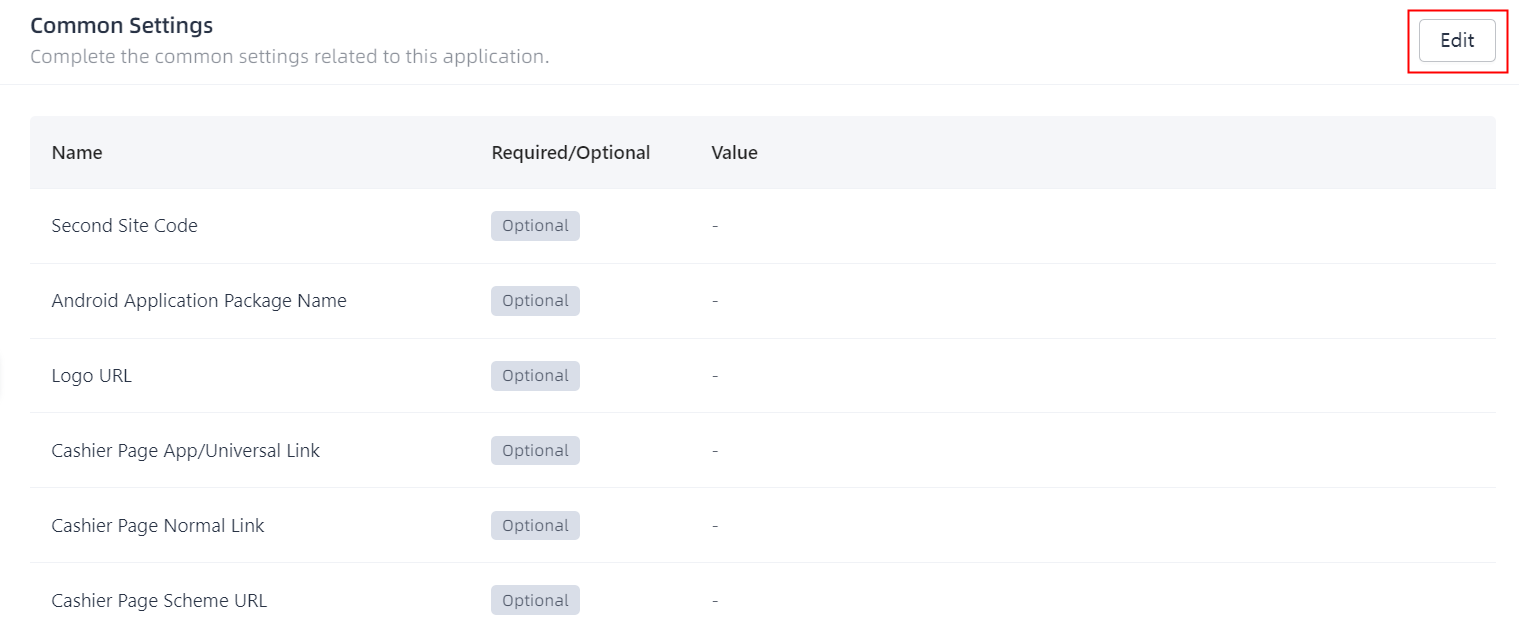Click the Value column header
The width and height of the screenshot is (1519, 632).
pyautogui.click(x=734, y=153)
